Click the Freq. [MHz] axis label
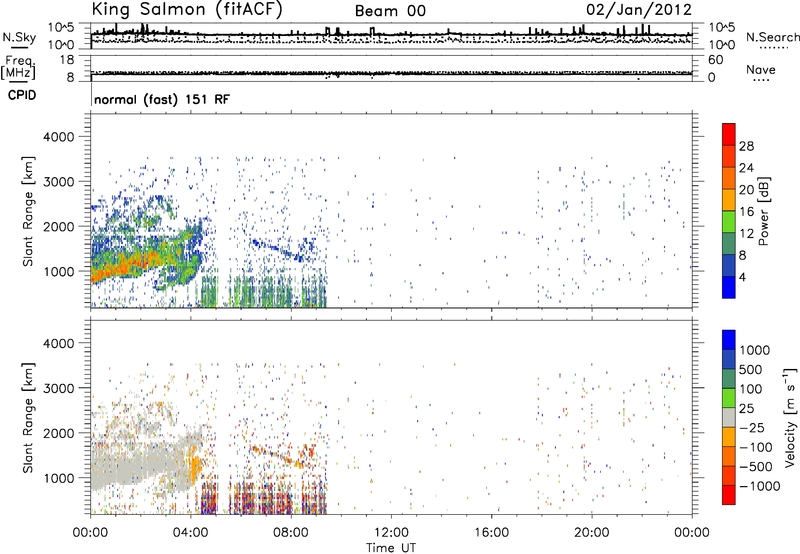 (x=18, y=68)
